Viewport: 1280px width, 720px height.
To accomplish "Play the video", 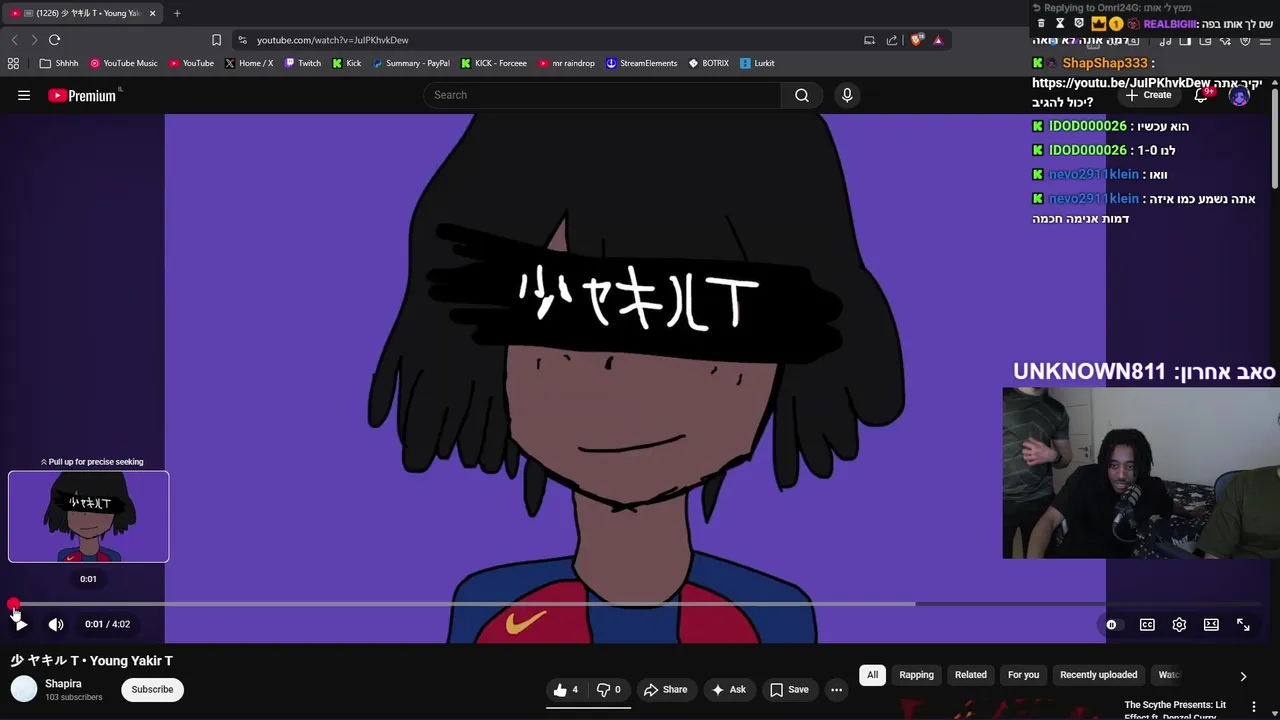I will coord(20,624).
